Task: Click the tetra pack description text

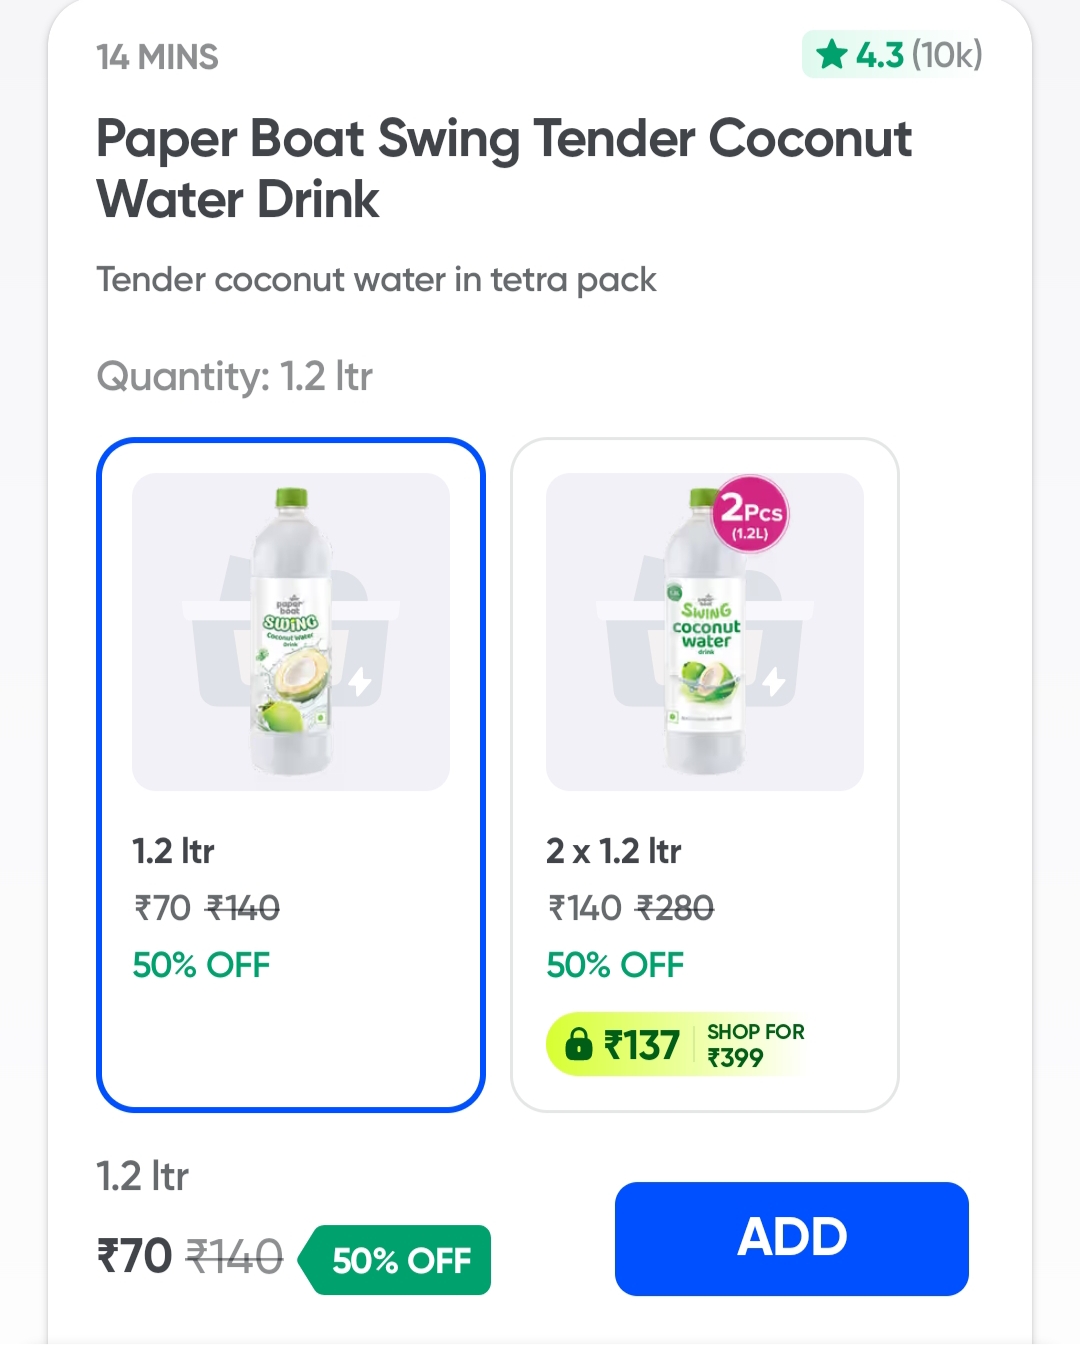Action: tap(376, 280)
